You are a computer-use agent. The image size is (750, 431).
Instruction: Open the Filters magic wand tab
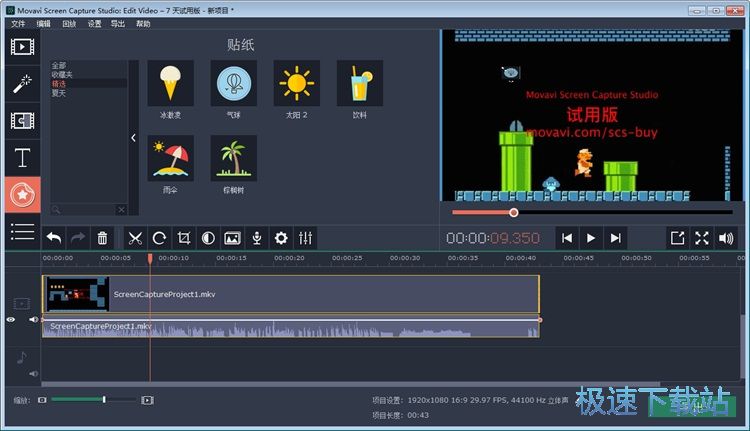click(22, 84)
